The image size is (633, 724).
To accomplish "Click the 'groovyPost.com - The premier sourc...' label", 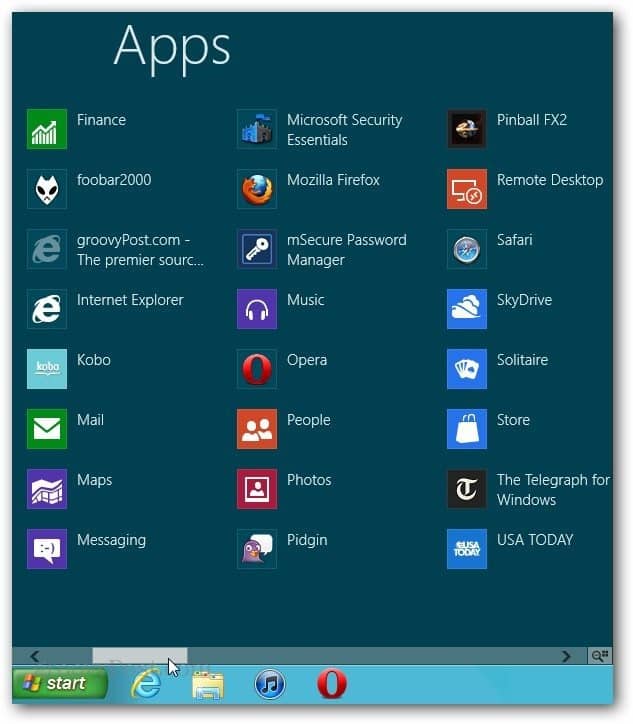I will (x=140, y=250).
